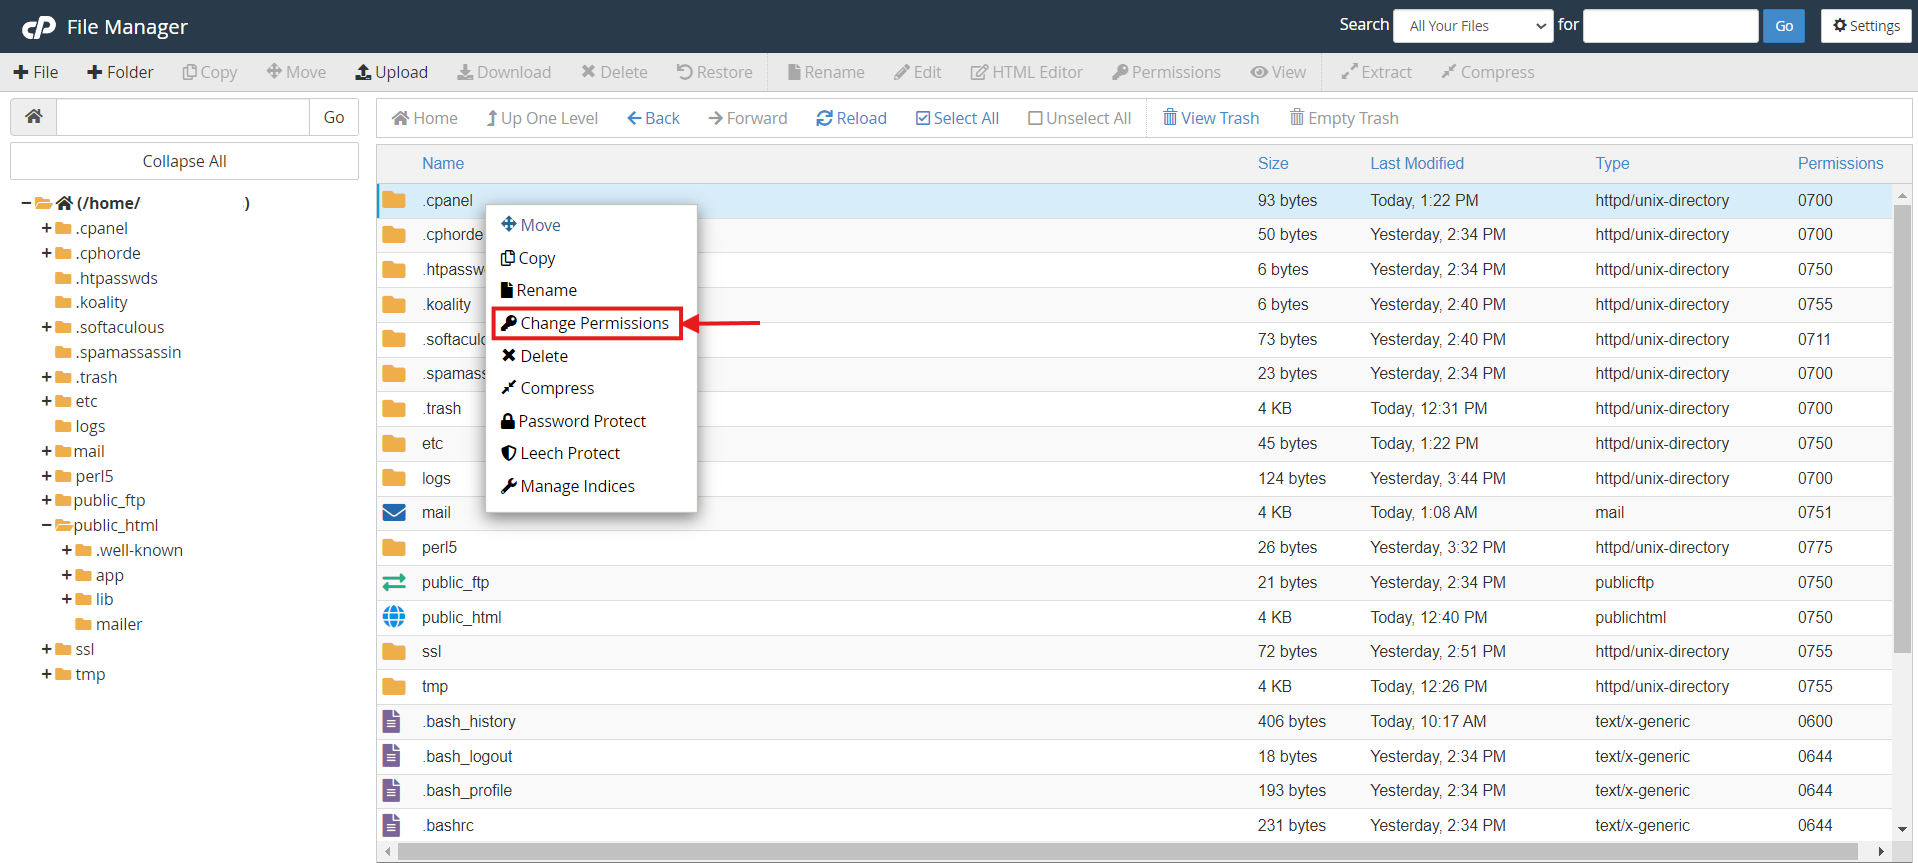The height and width of the screenshot is (863, 1918).
Task: Open View Trash
Action: tap(1210, 118)
